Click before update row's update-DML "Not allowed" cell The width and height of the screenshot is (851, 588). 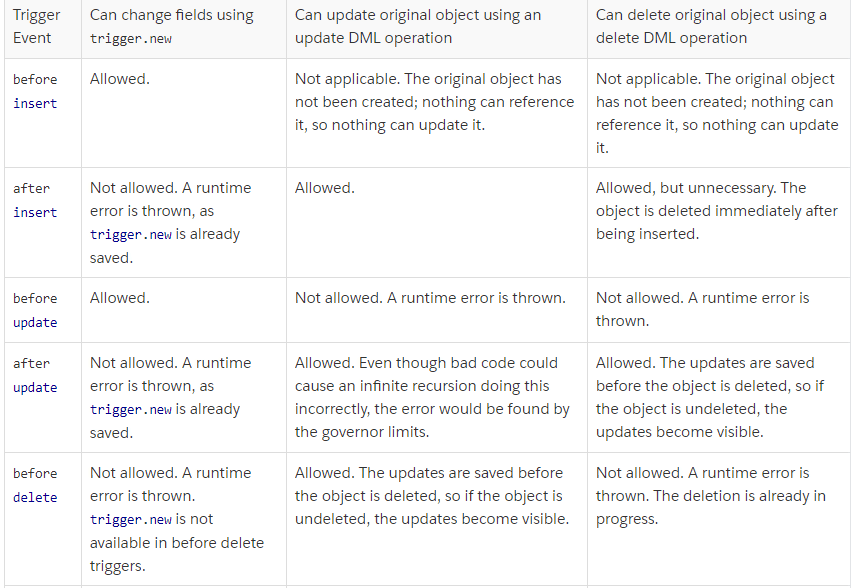tap(430, 298)
